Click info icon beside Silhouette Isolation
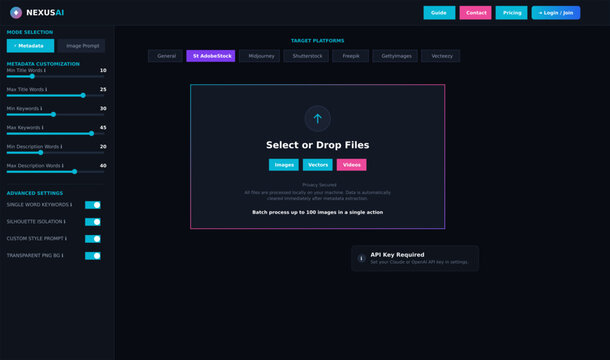The height and width of the screenshot is (360, 610). 65,222
